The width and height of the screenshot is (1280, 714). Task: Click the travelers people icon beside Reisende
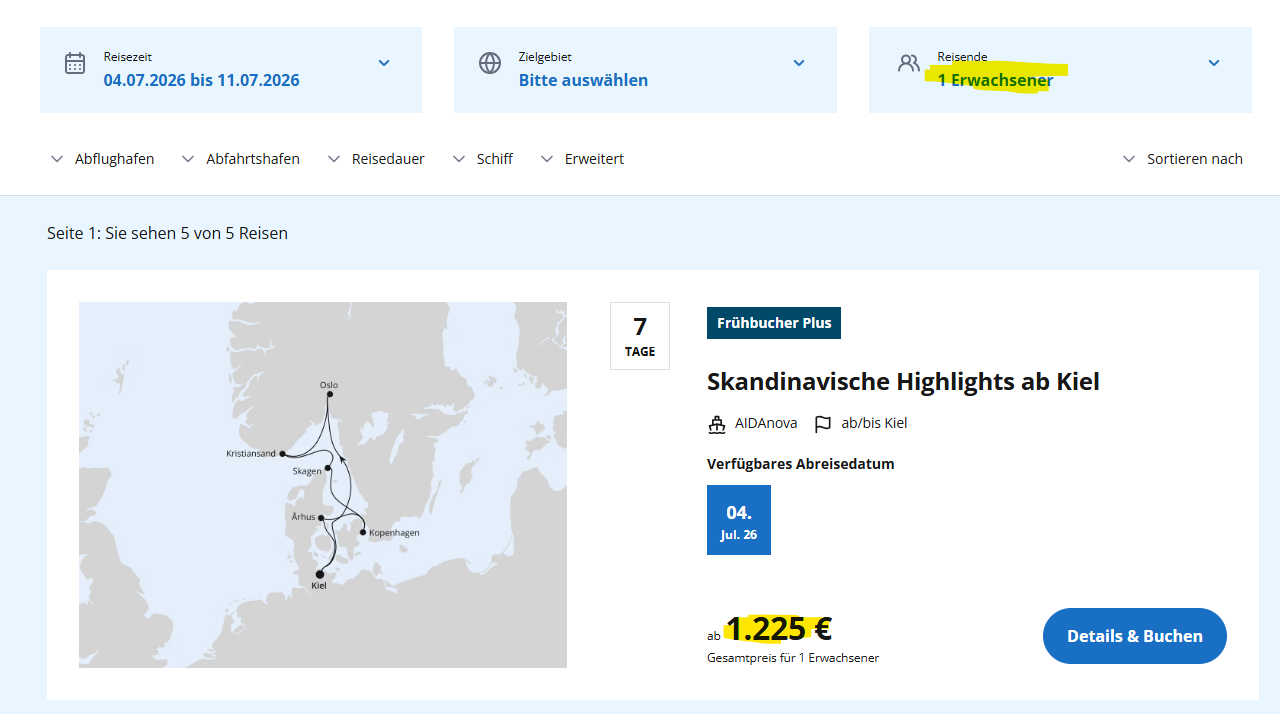908,63
